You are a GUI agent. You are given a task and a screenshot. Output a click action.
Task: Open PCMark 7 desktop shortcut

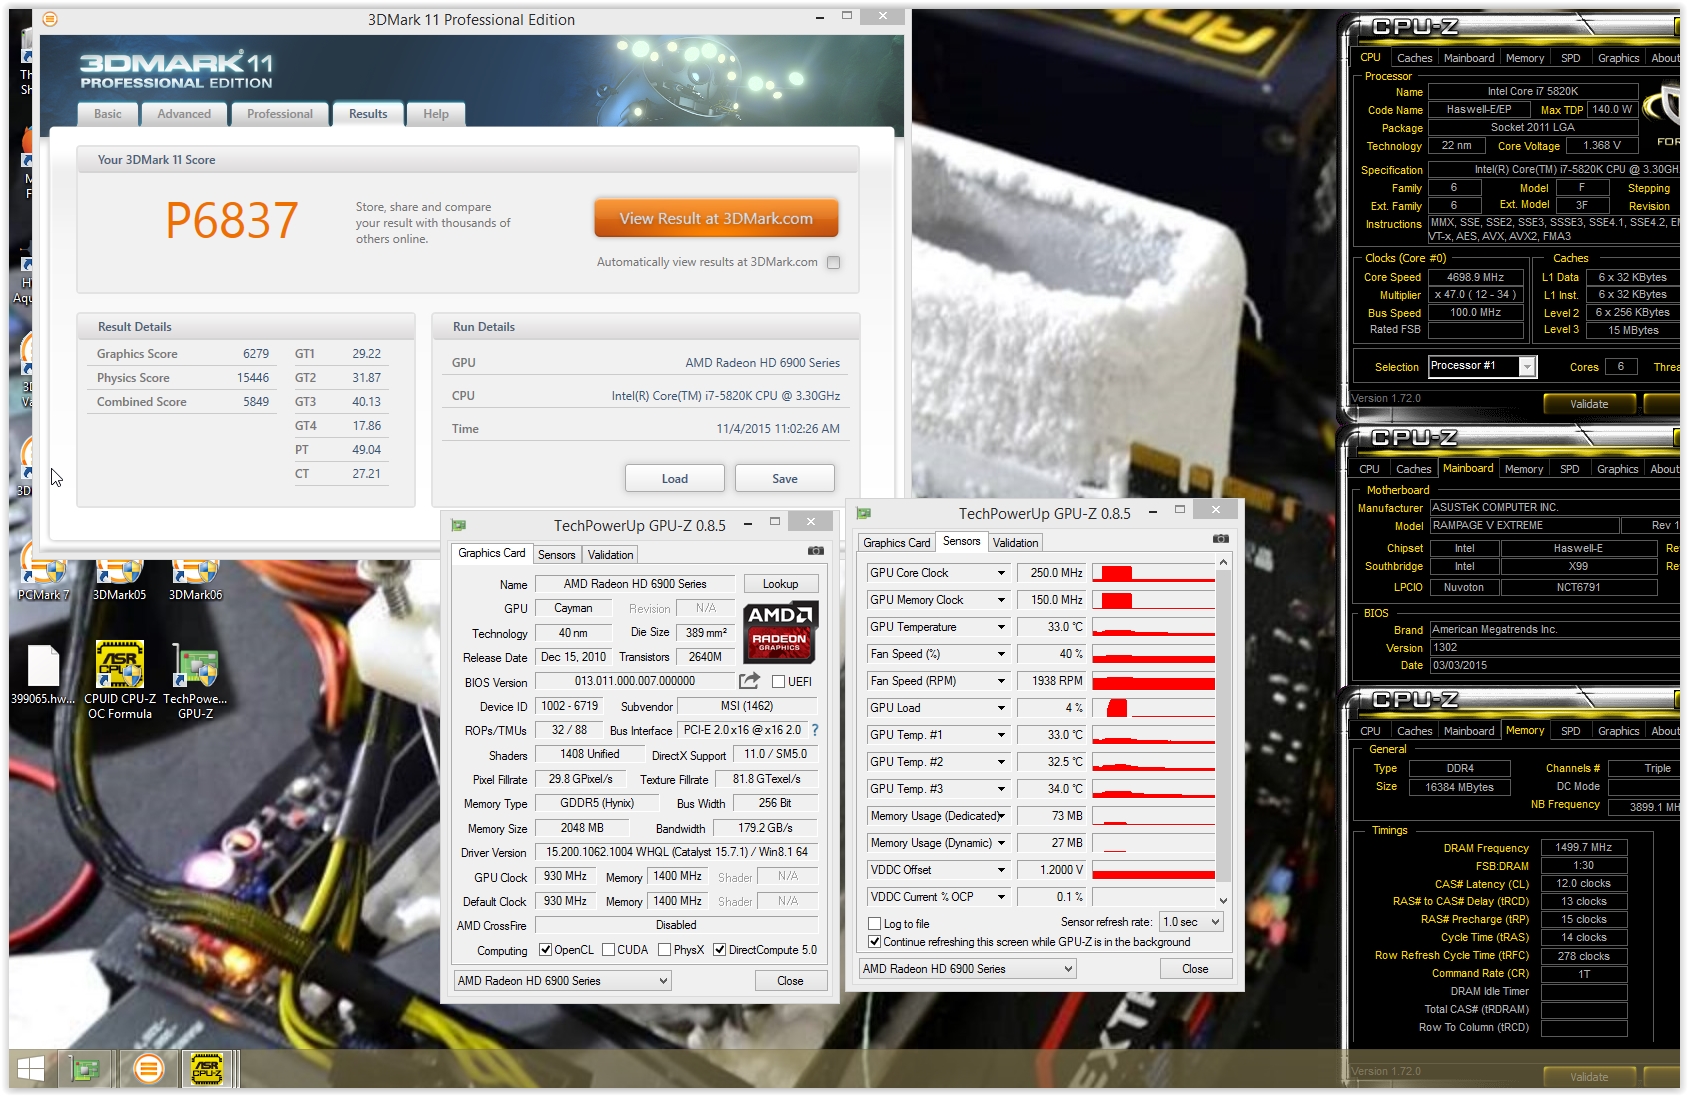coord(43,577)
